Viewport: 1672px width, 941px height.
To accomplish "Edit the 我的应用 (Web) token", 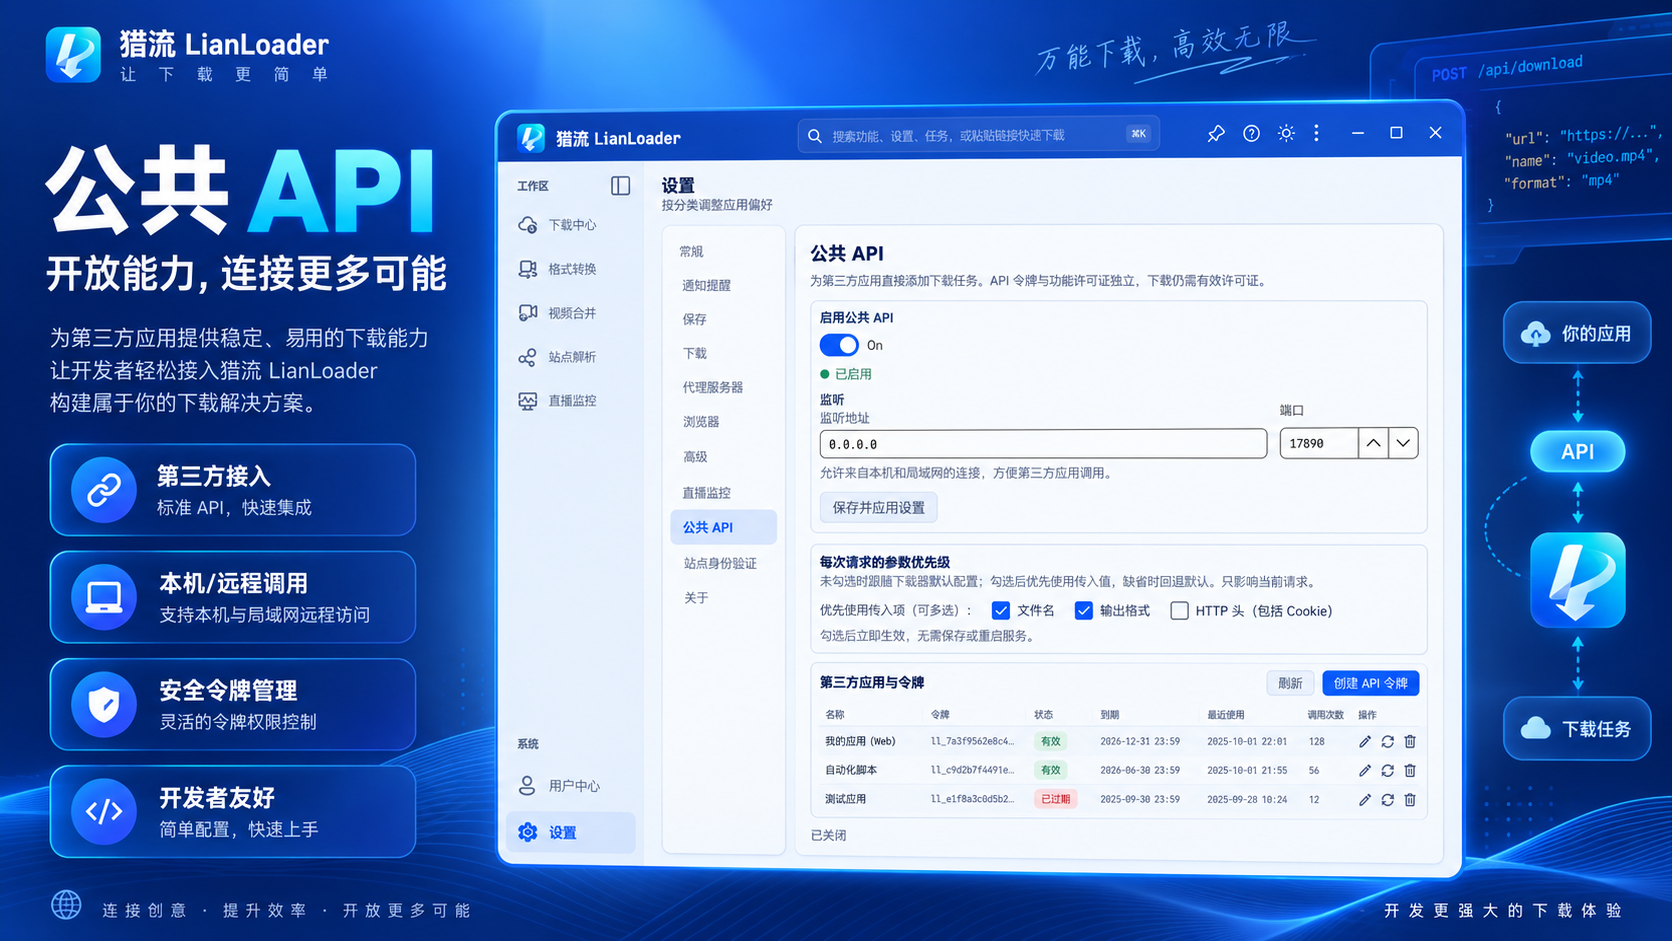I will [1365, 742].
